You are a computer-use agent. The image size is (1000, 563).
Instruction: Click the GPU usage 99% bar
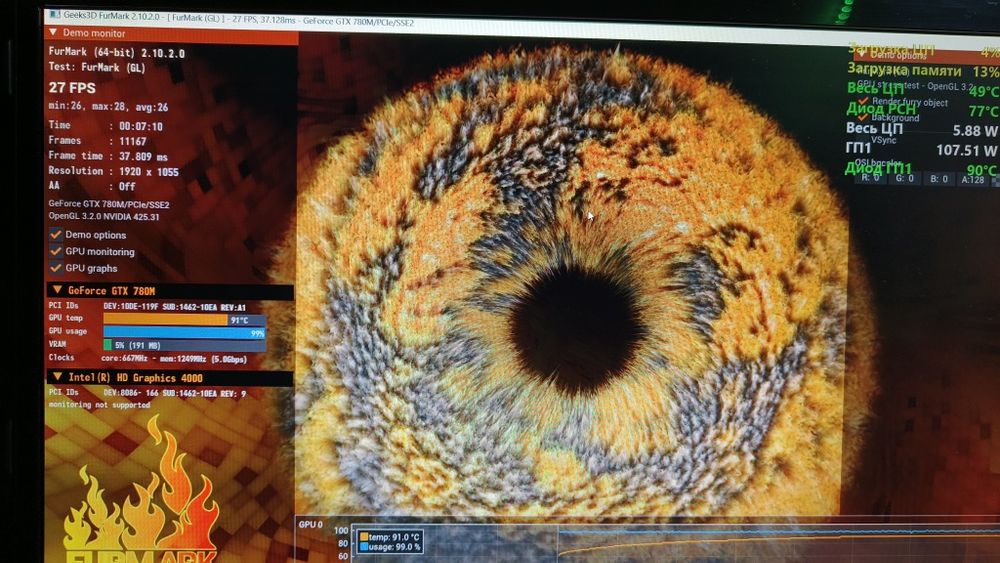click(x=184, y=332)
